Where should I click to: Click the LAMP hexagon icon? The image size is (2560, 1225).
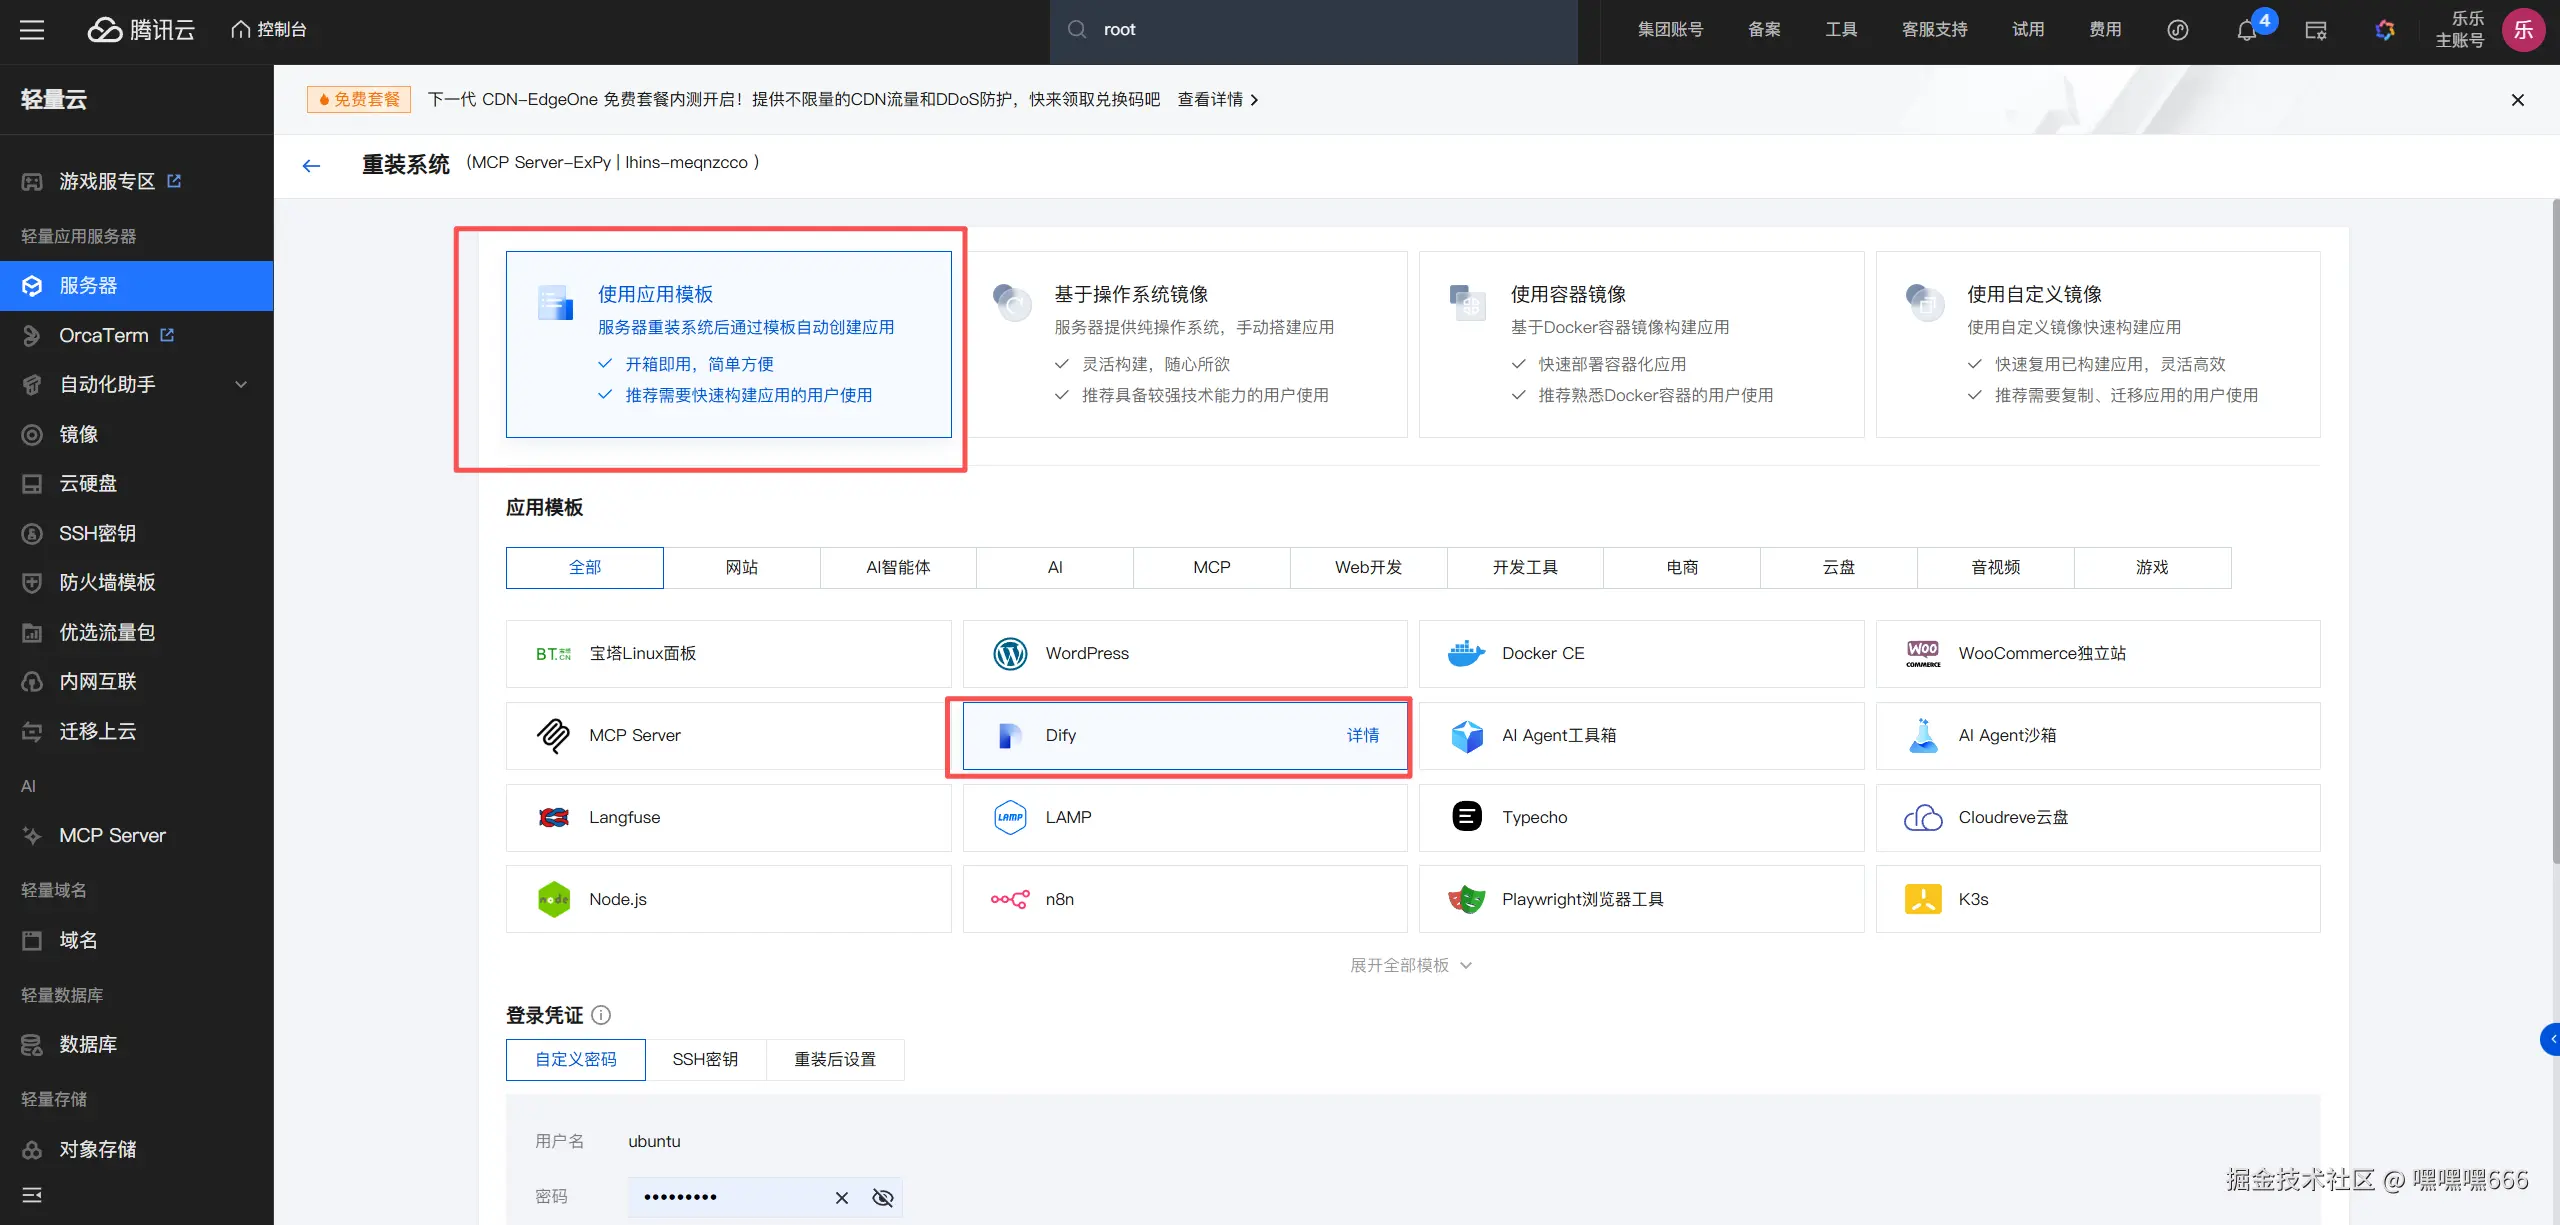click(x=1010, y=818)
